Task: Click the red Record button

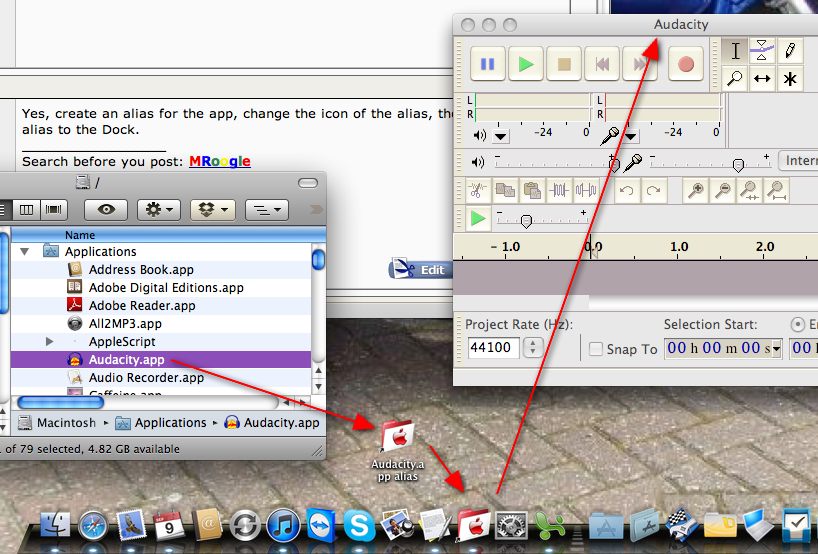Action: coord(685,64)
